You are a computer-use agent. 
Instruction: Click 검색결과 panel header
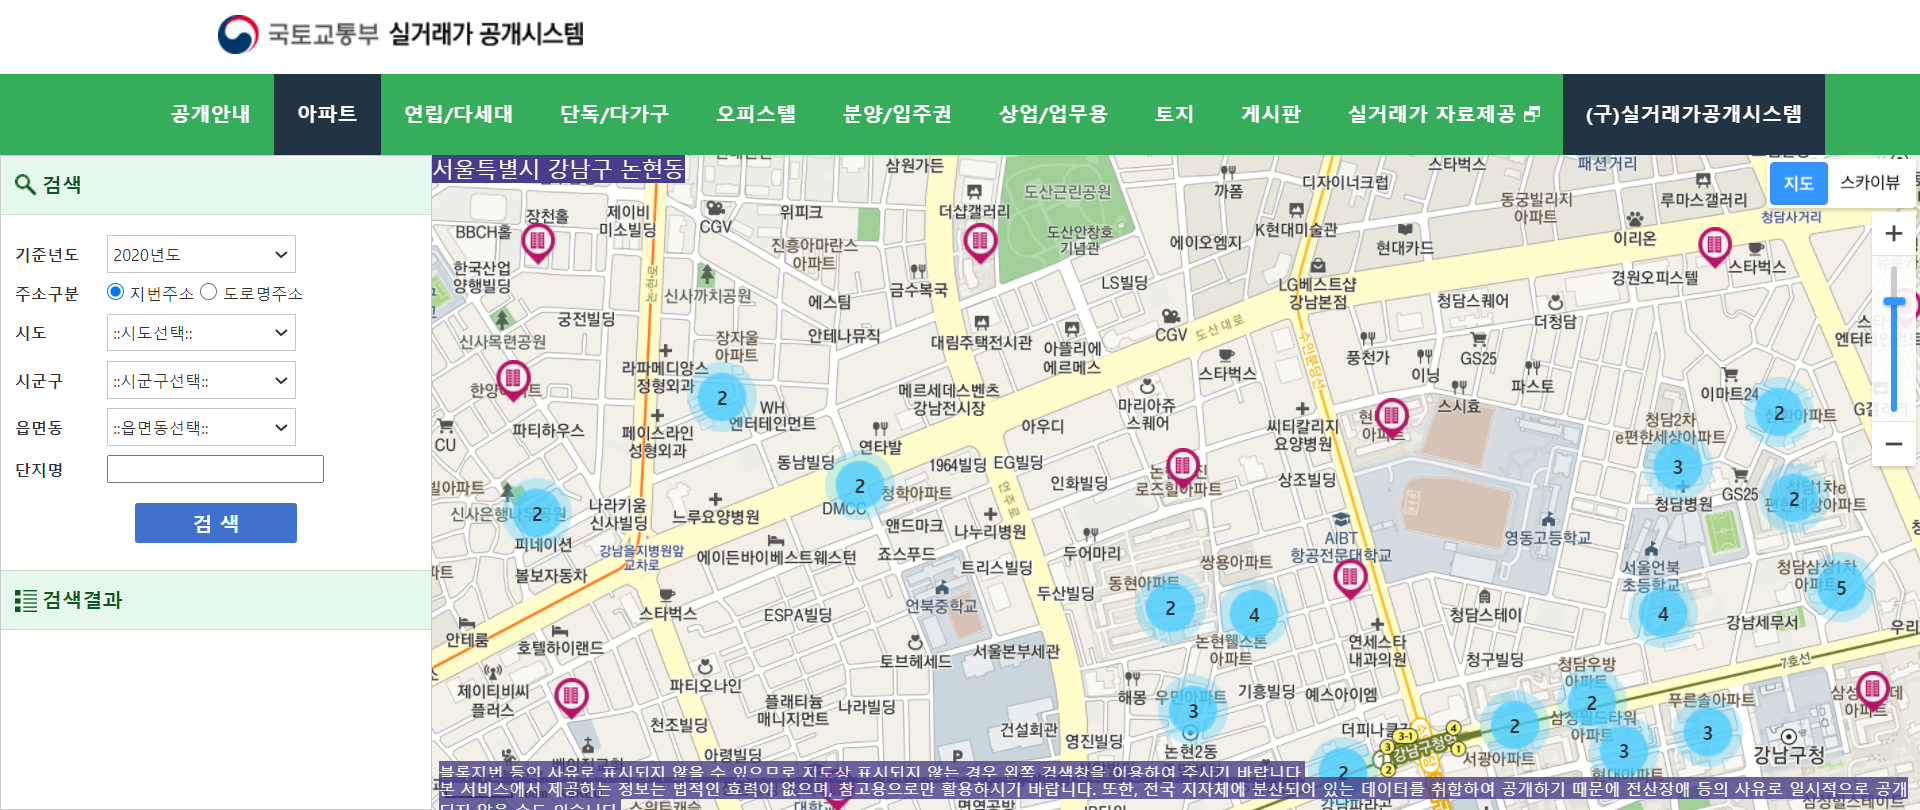tap(216, 600)
